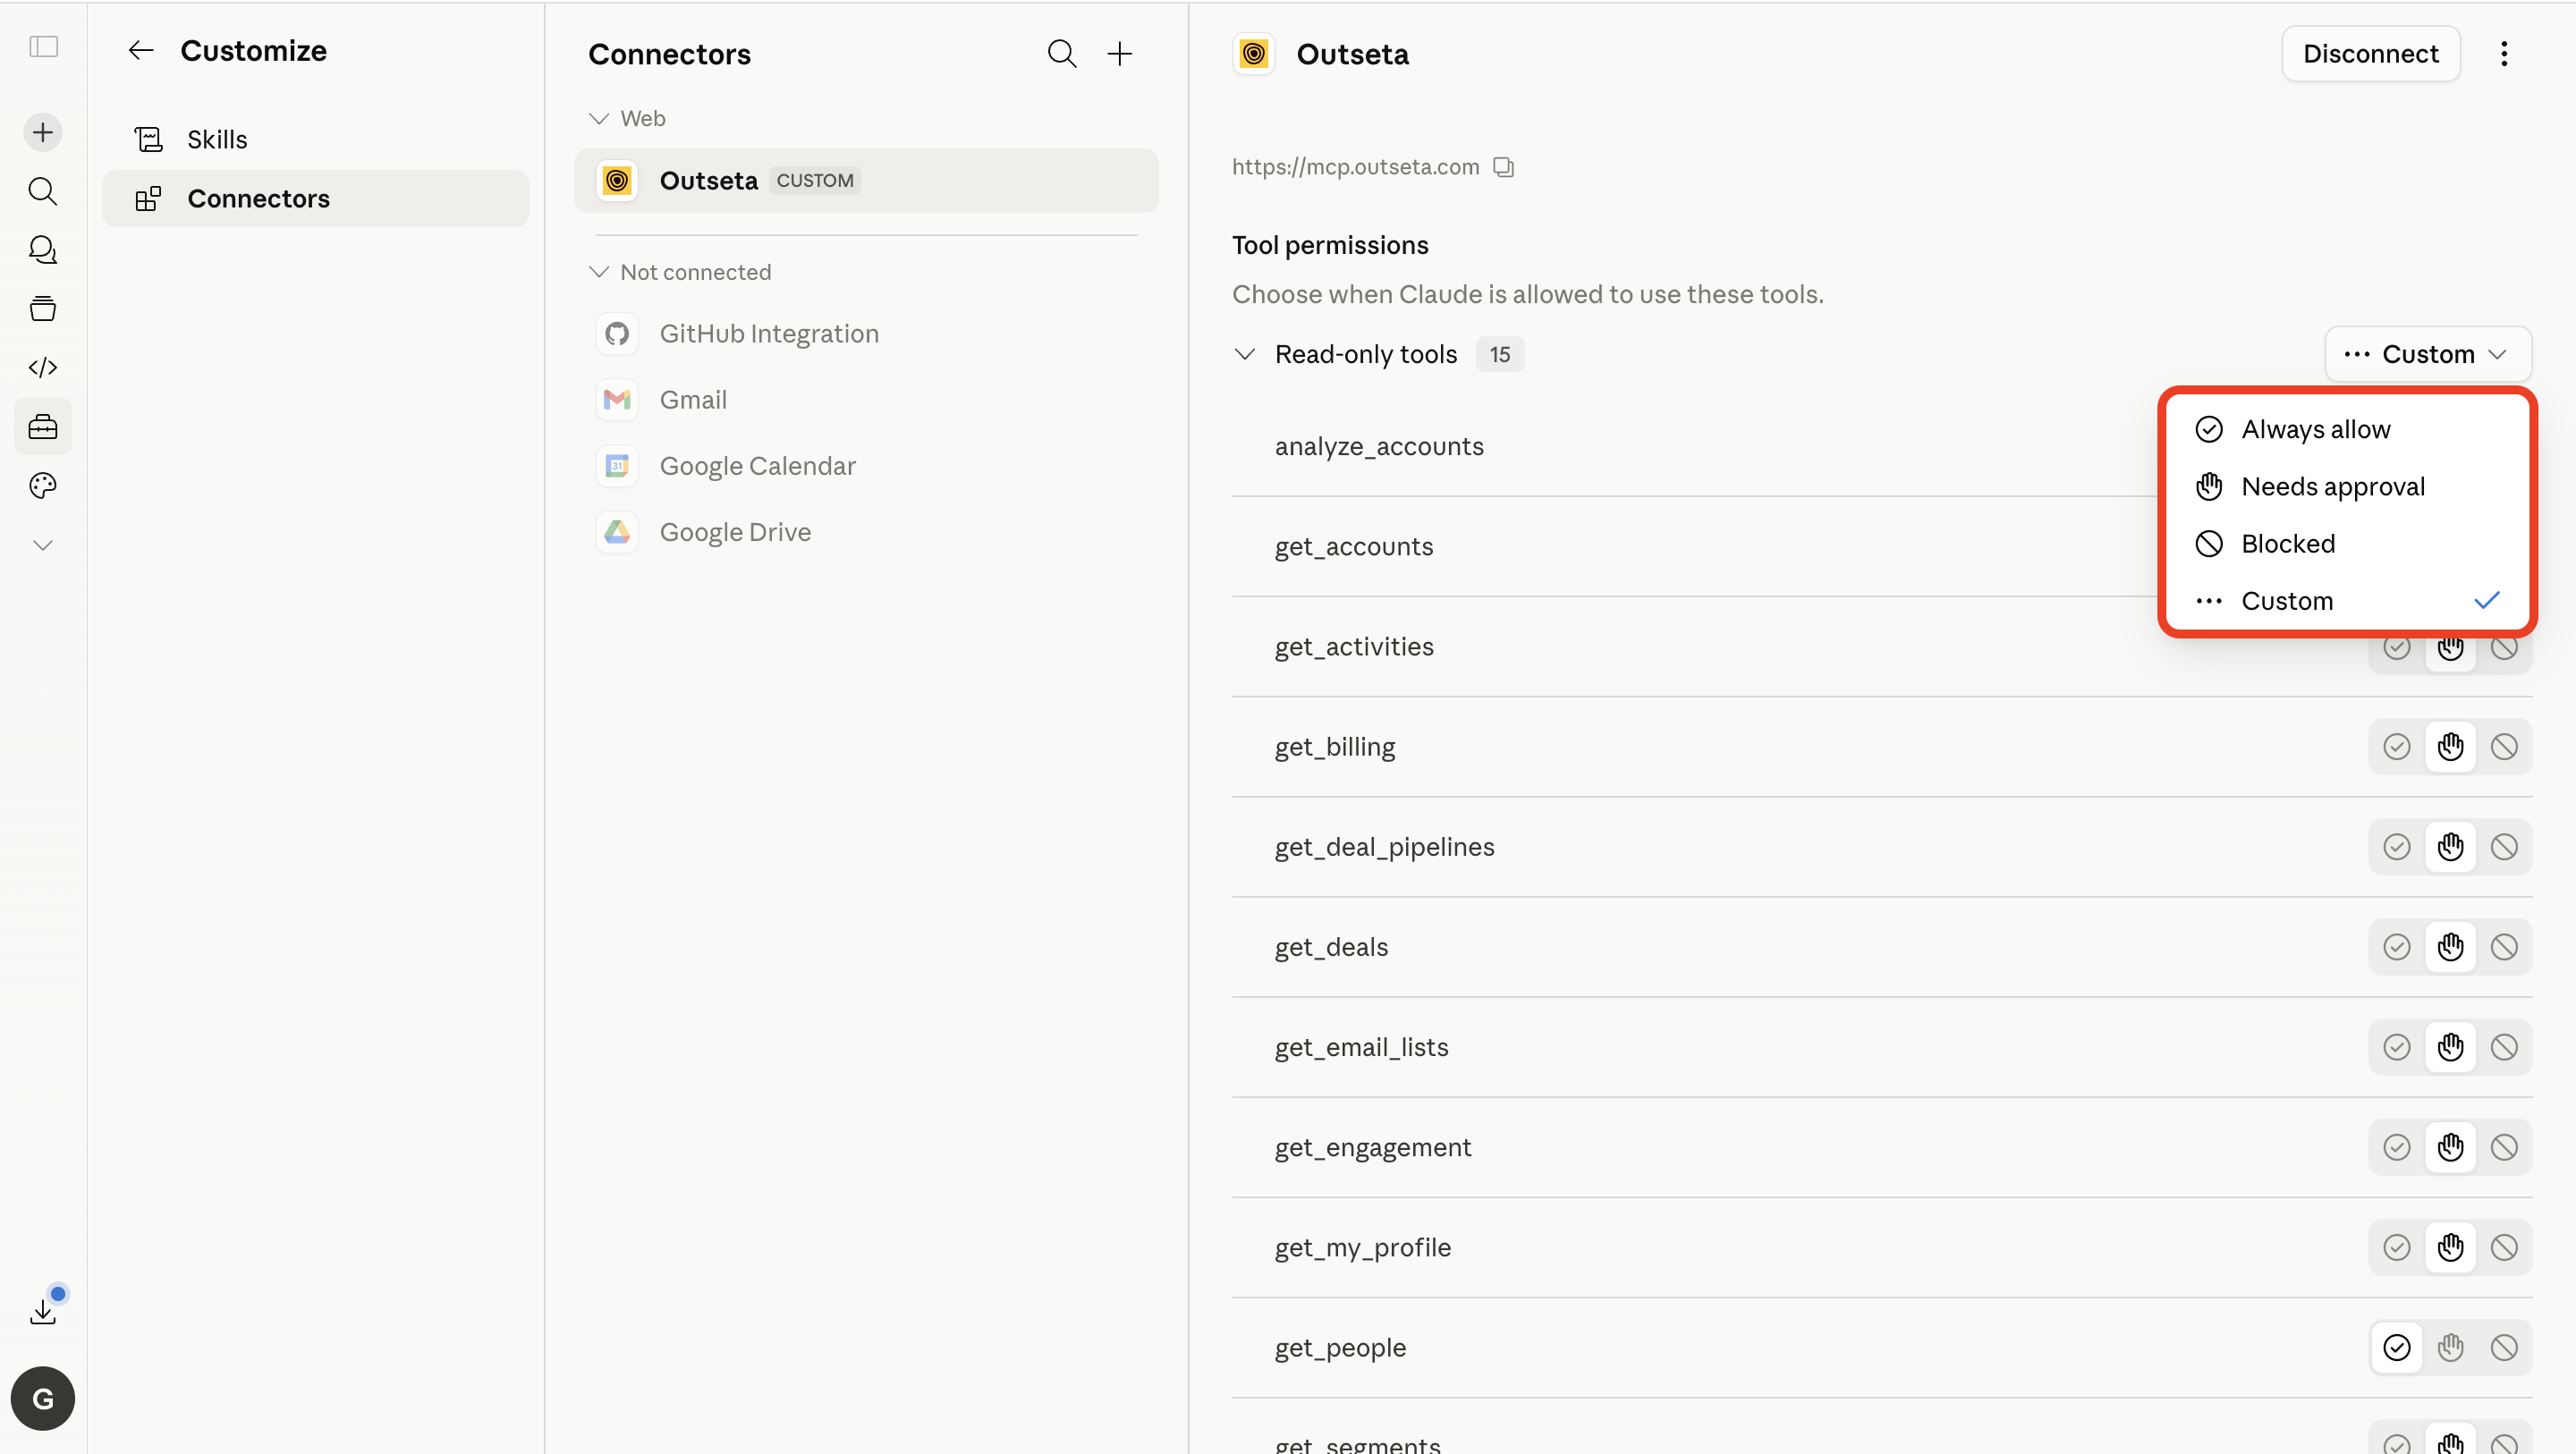Click the get_activities tool name
Image resolution: width=2576 pixels, height=1454 pixels.
click(x=1354, y=646)
